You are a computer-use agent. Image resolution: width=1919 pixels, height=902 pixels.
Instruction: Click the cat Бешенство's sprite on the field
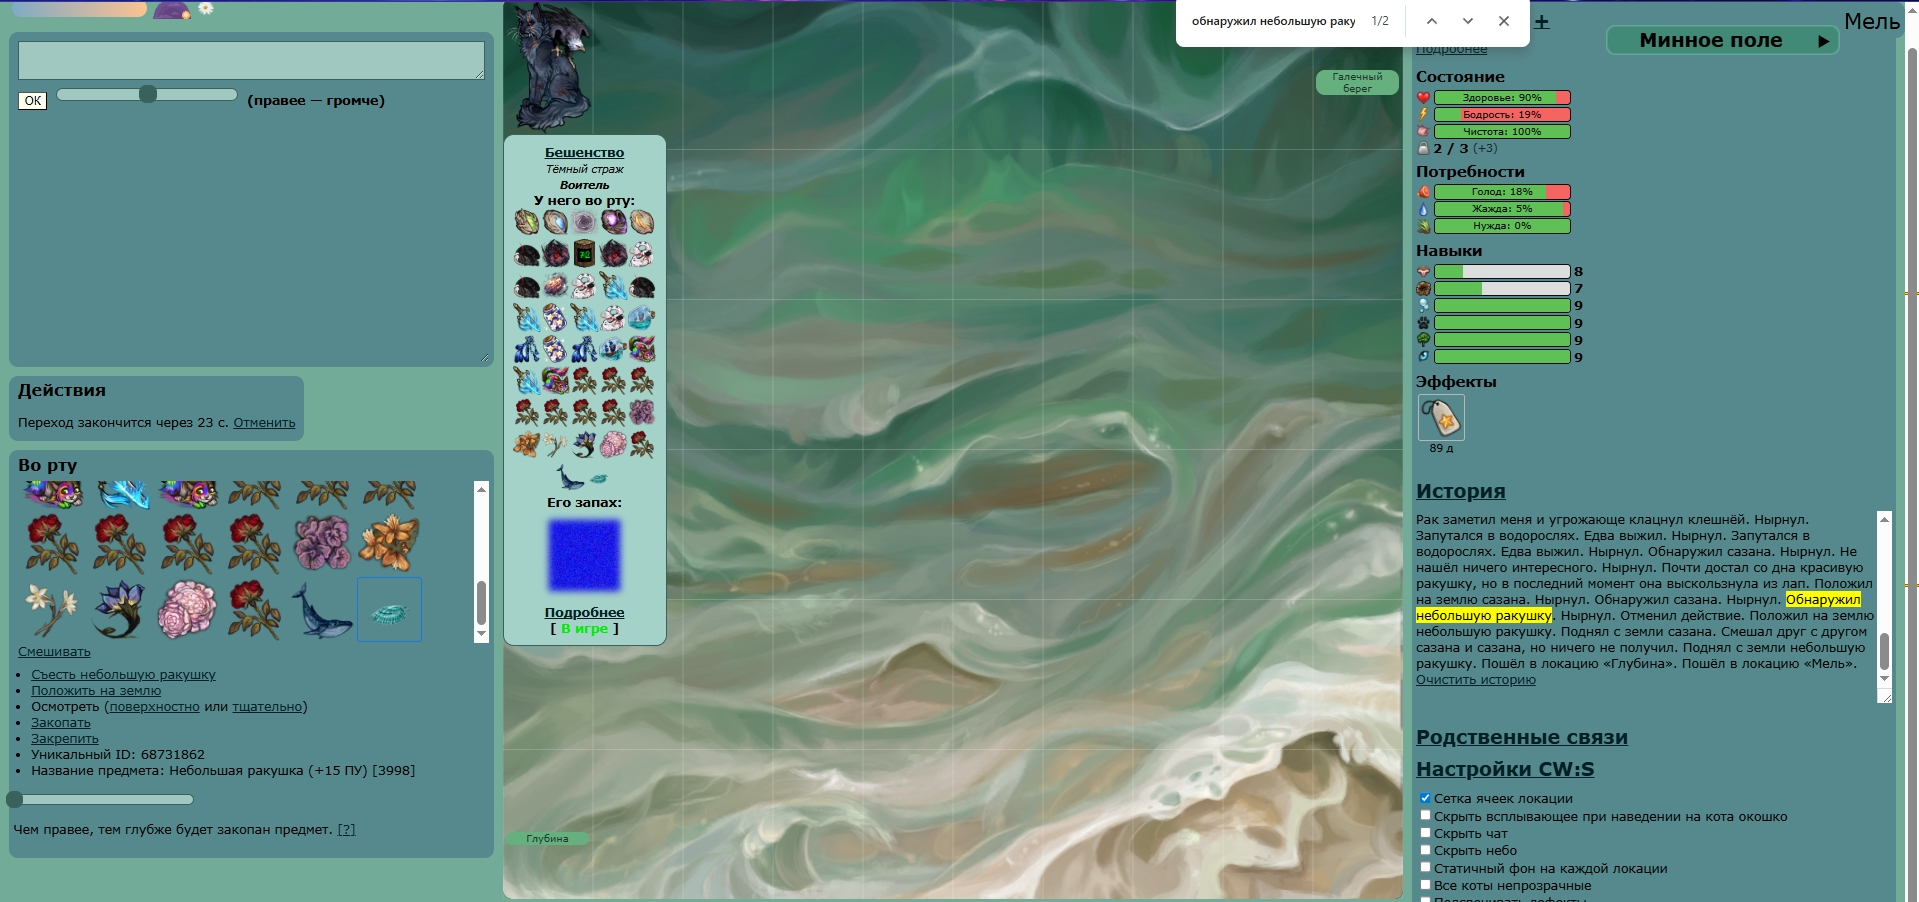pos(548,67)
